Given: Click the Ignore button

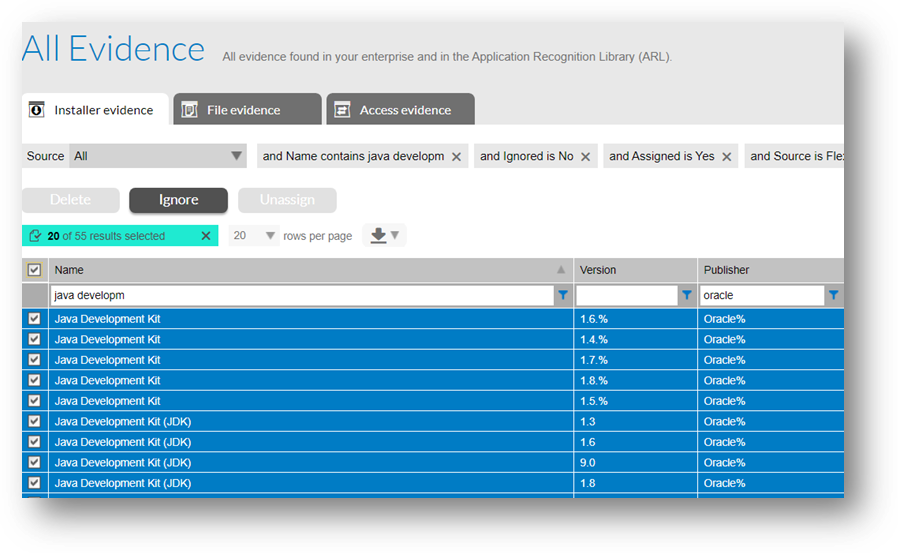Looking at the screenshot, I should (179, 200).
